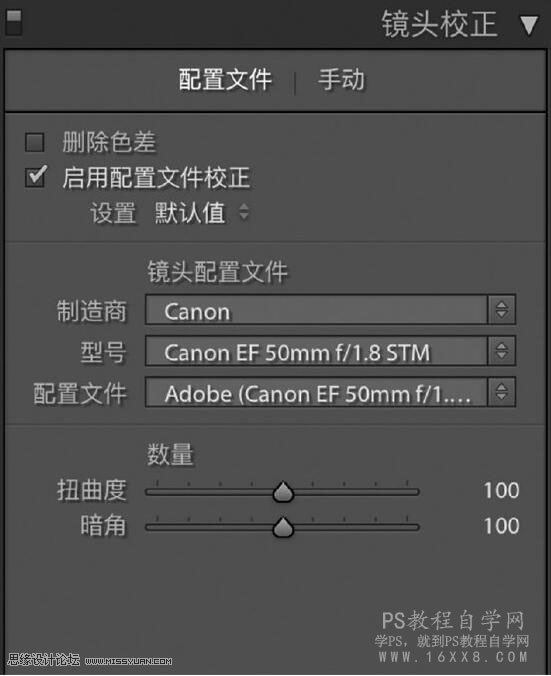
Task: Open the 配置文件 Adobe profile dropdown
Action: tap(330, 392)
